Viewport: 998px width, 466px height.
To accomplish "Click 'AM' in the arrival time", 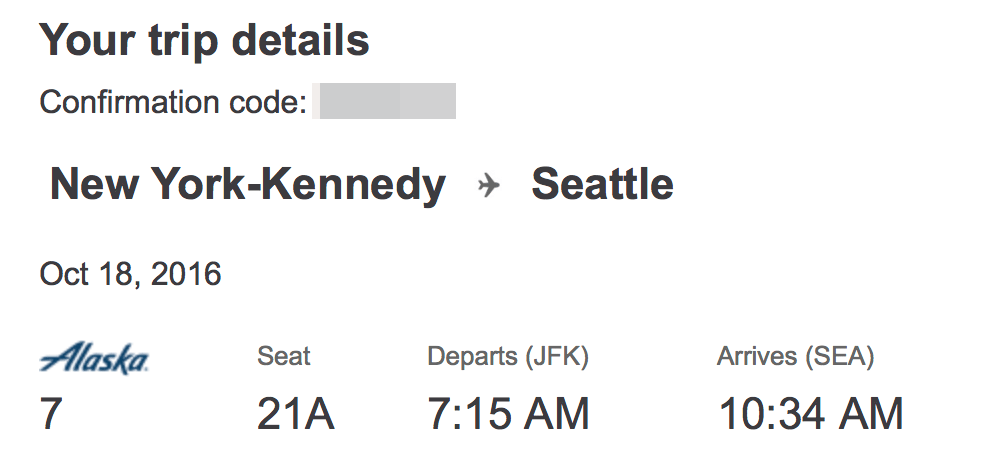I will [x=868, y=414].
